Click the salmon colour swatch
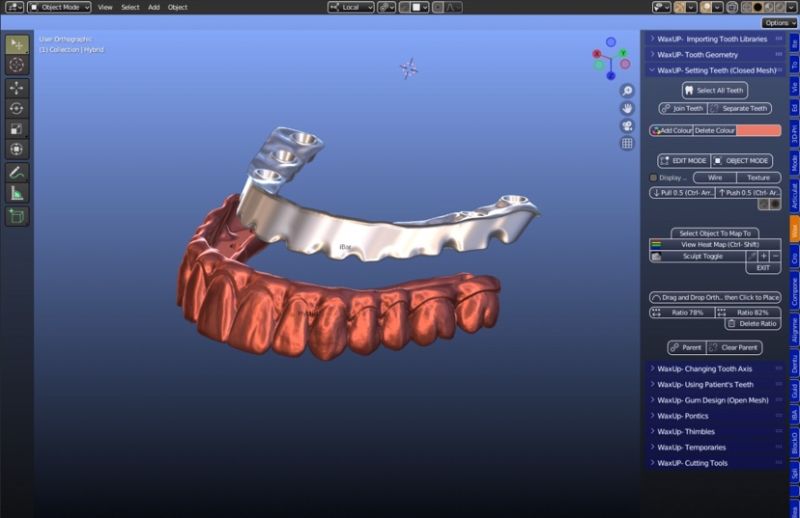Screen dimensions: 800x518 759,130
